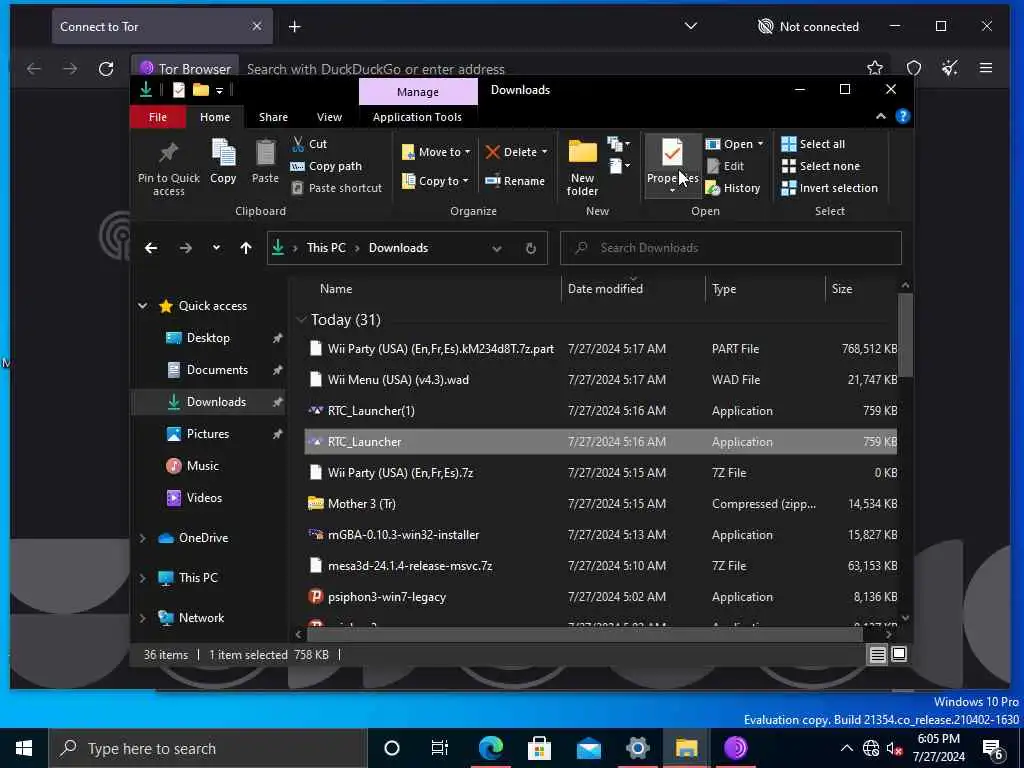The width and height of the screenshot is (1024, 768).
Task: Open Tor Browser shield security icon
Action: pos(914,68)
